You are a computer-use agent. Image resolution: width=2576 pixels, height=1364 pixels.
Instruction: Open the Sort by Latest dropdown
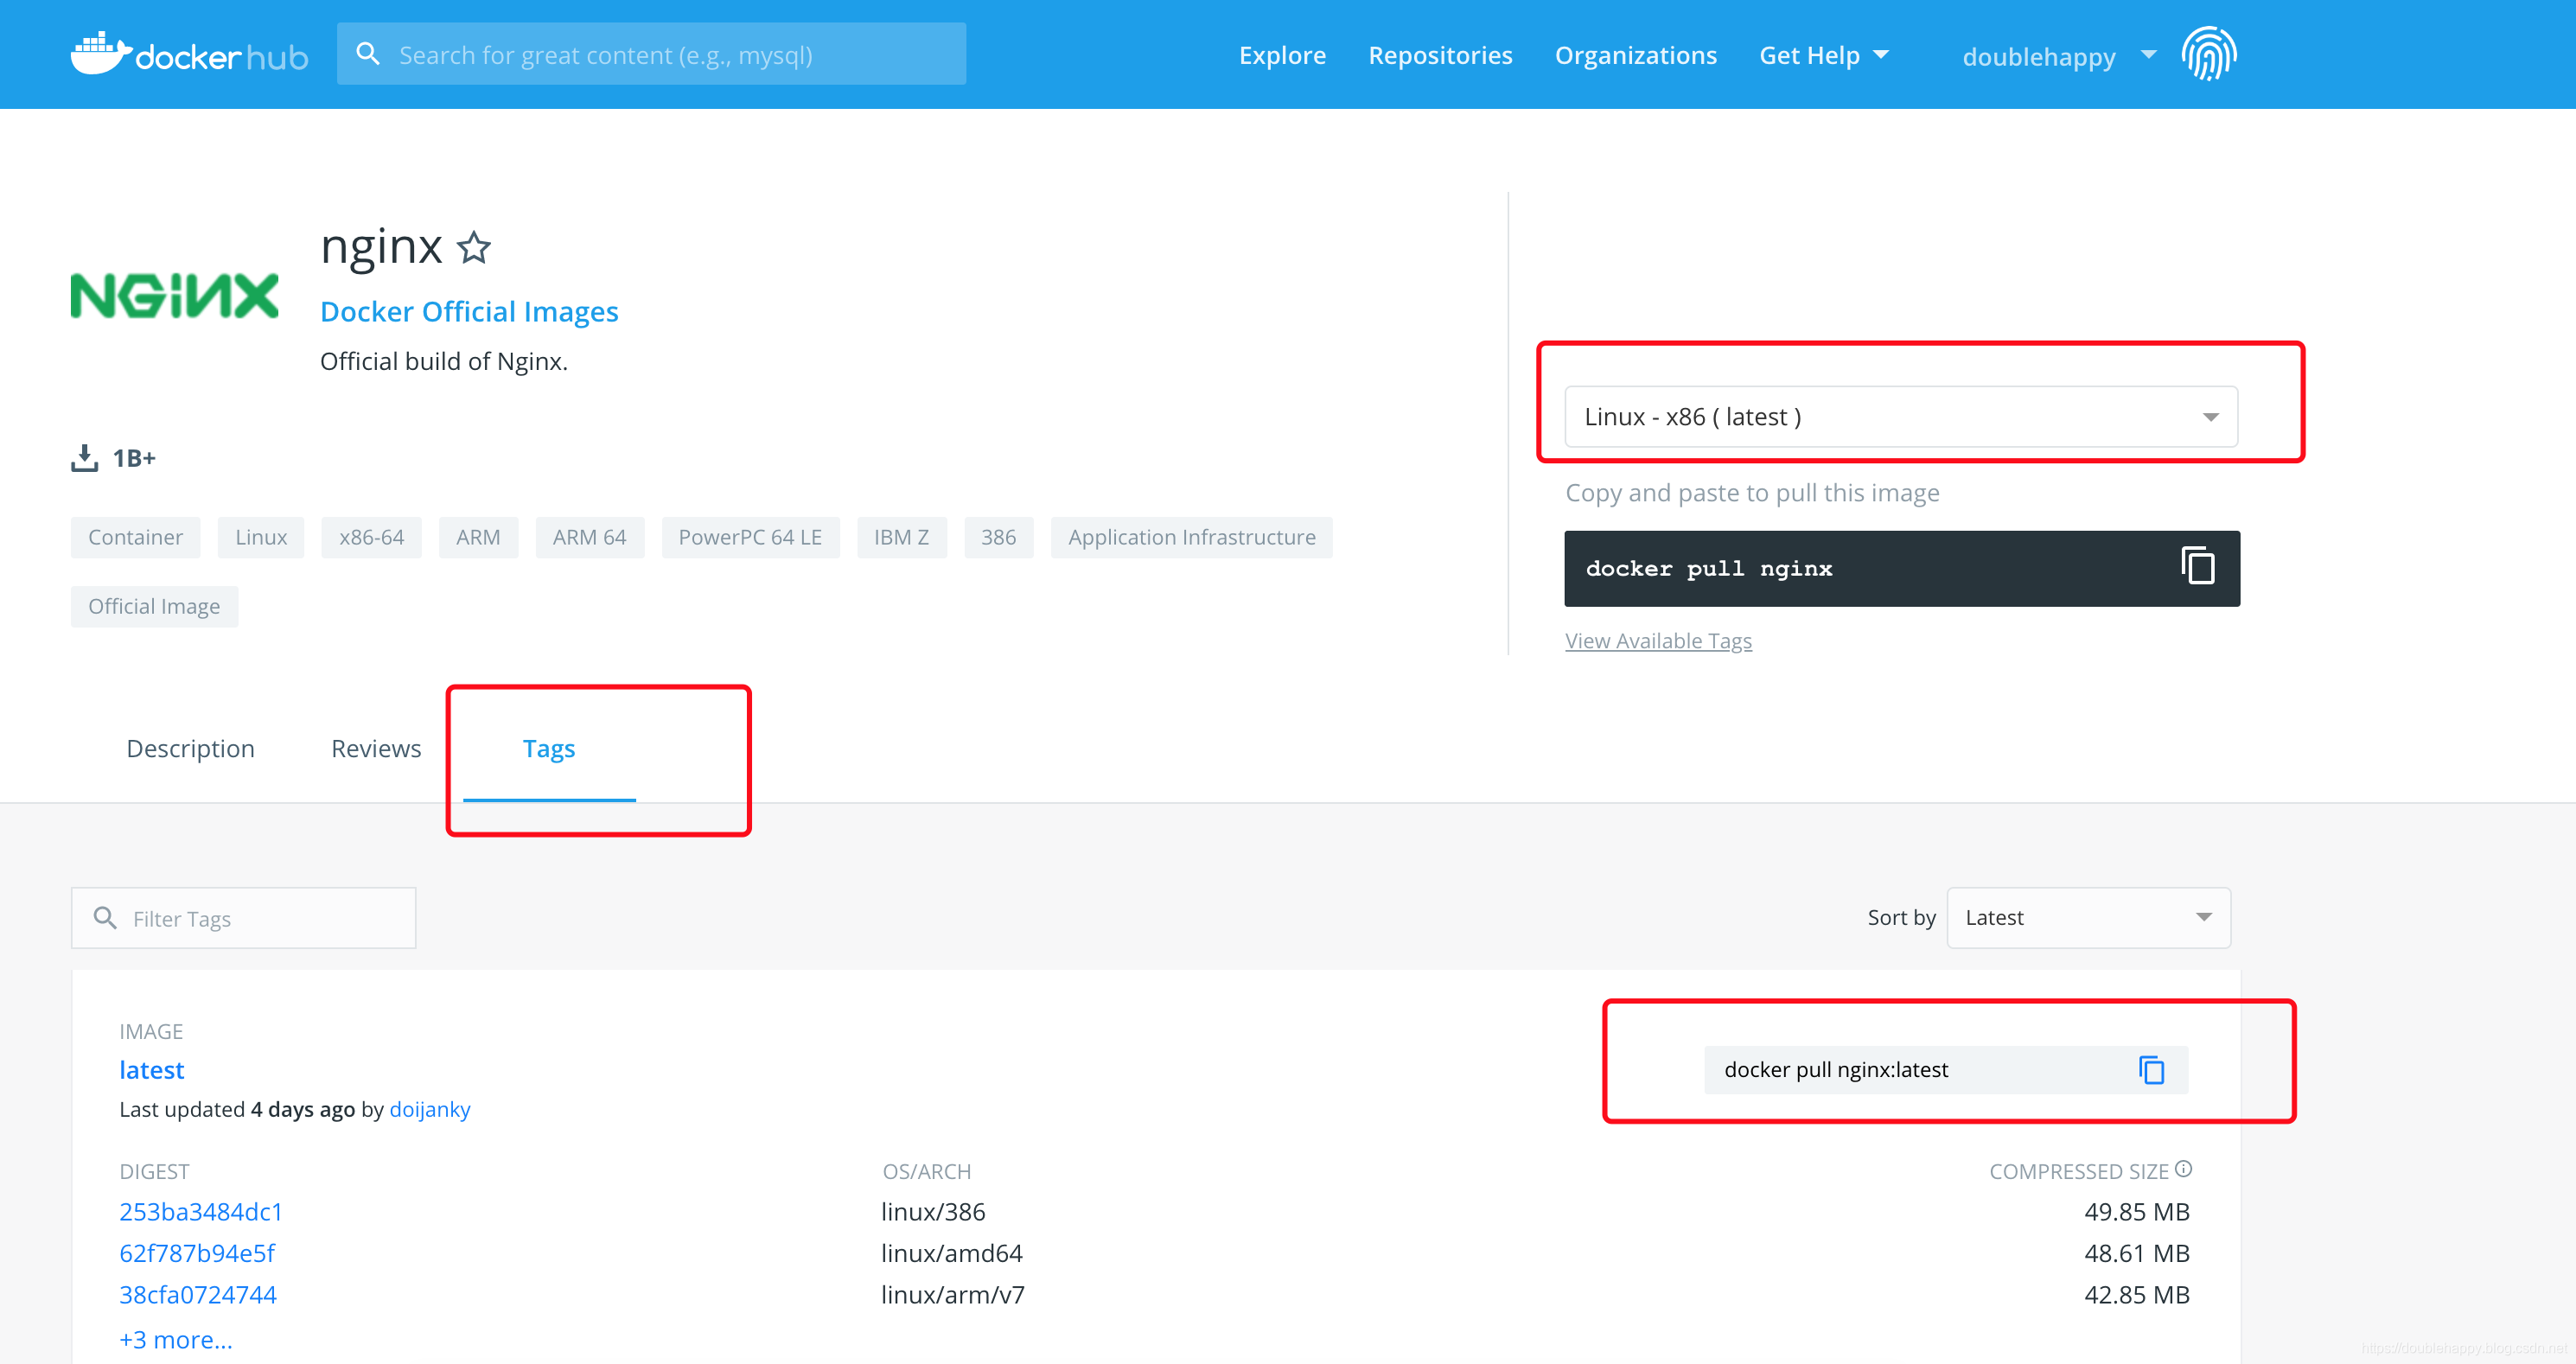pos(2088,917)
